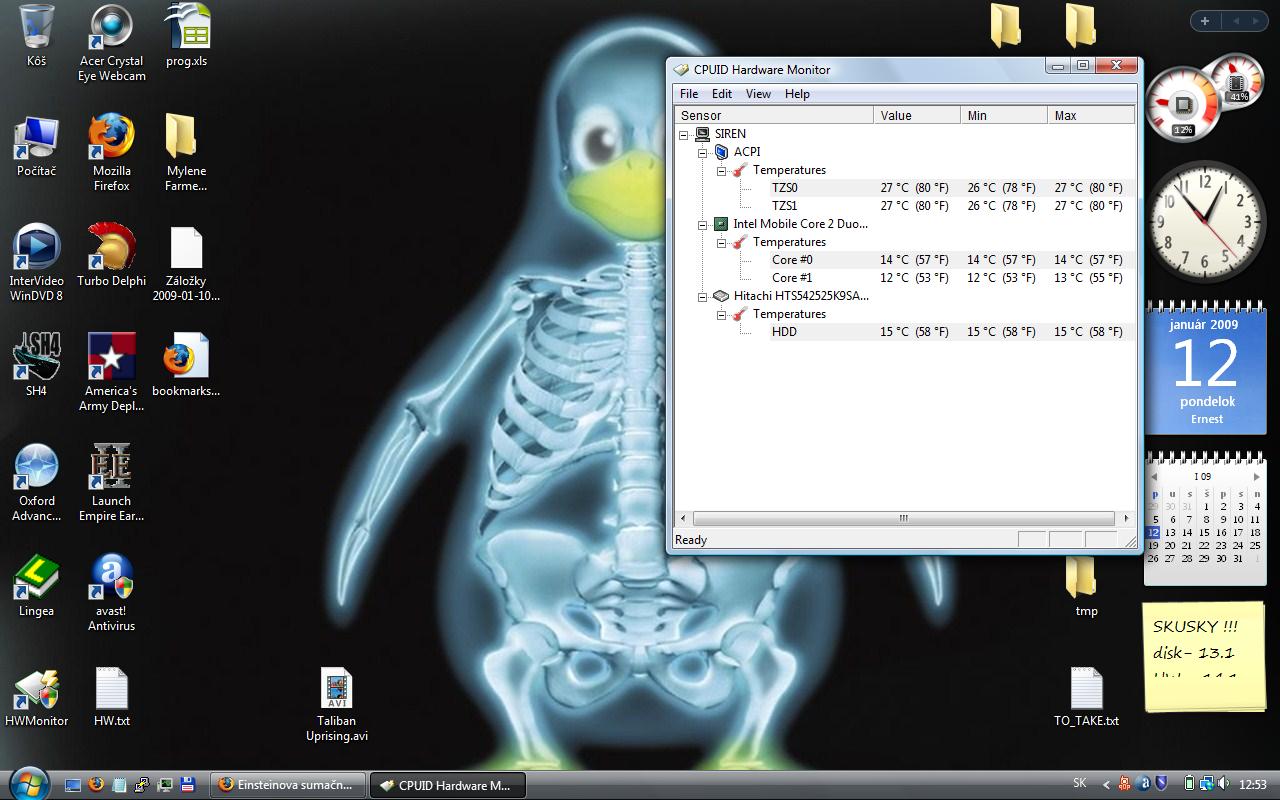
Task: Select the tmp folder on desktop
Action: 1086,588
